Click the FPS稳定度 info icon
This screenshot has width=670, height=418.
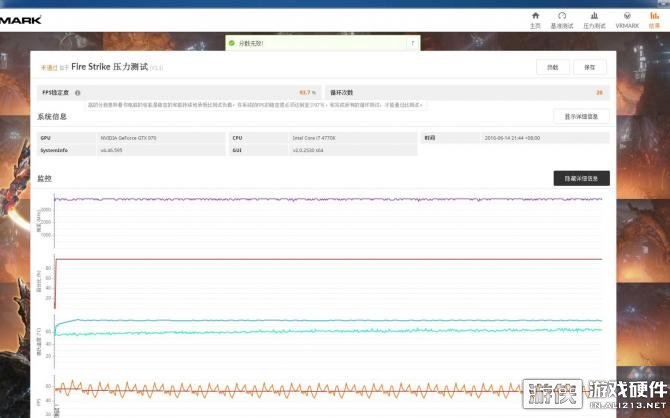tap(78, 93)
